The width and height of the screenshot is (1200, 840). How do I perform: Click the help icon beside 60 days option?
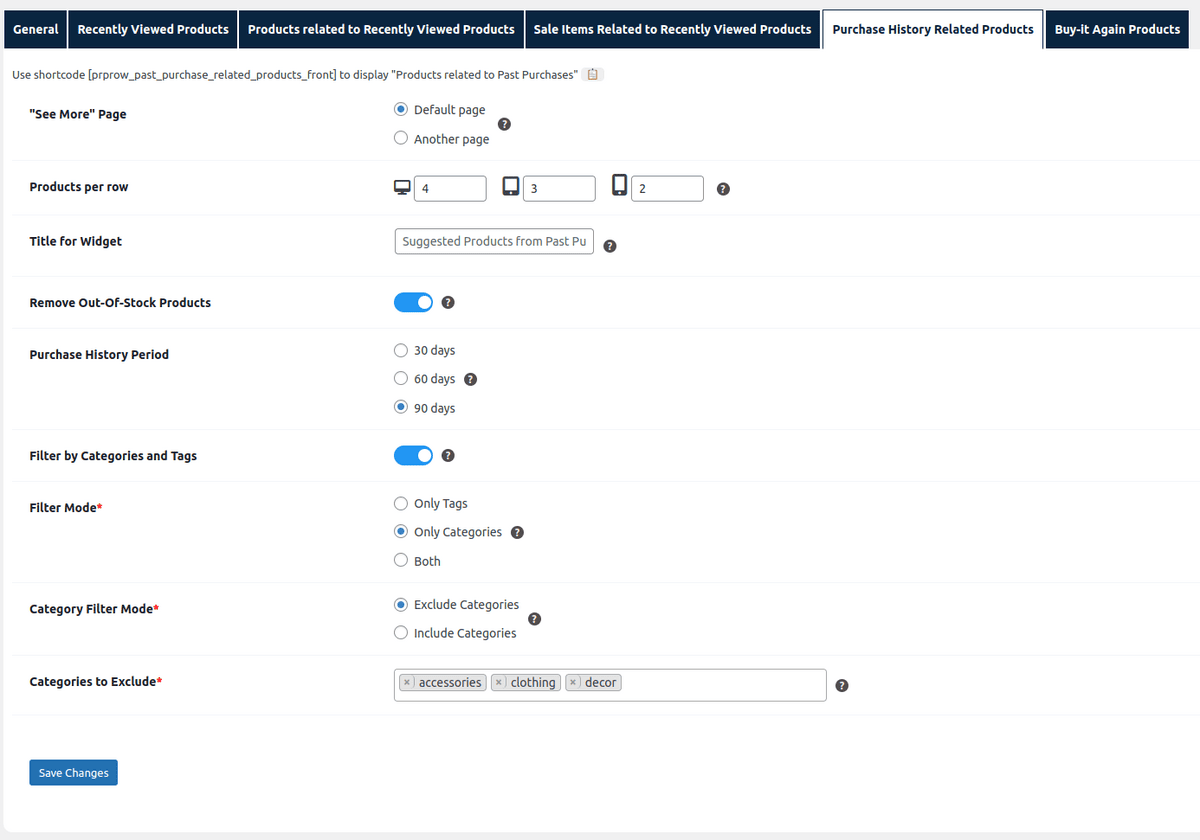pyautogui.click(x=470, y=379)
